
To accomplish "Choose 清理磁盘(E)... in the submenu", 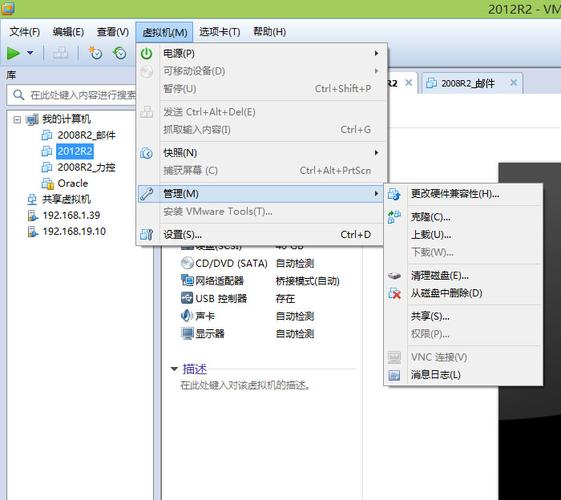I will [x=463, y=275].
